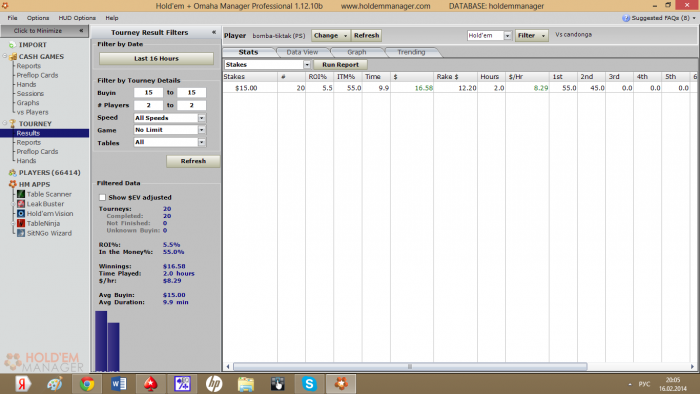Open File Explorer from the taskbar
Image resolution: width=700 pixels, height=394 pixels.
click(x=246, y=384)
